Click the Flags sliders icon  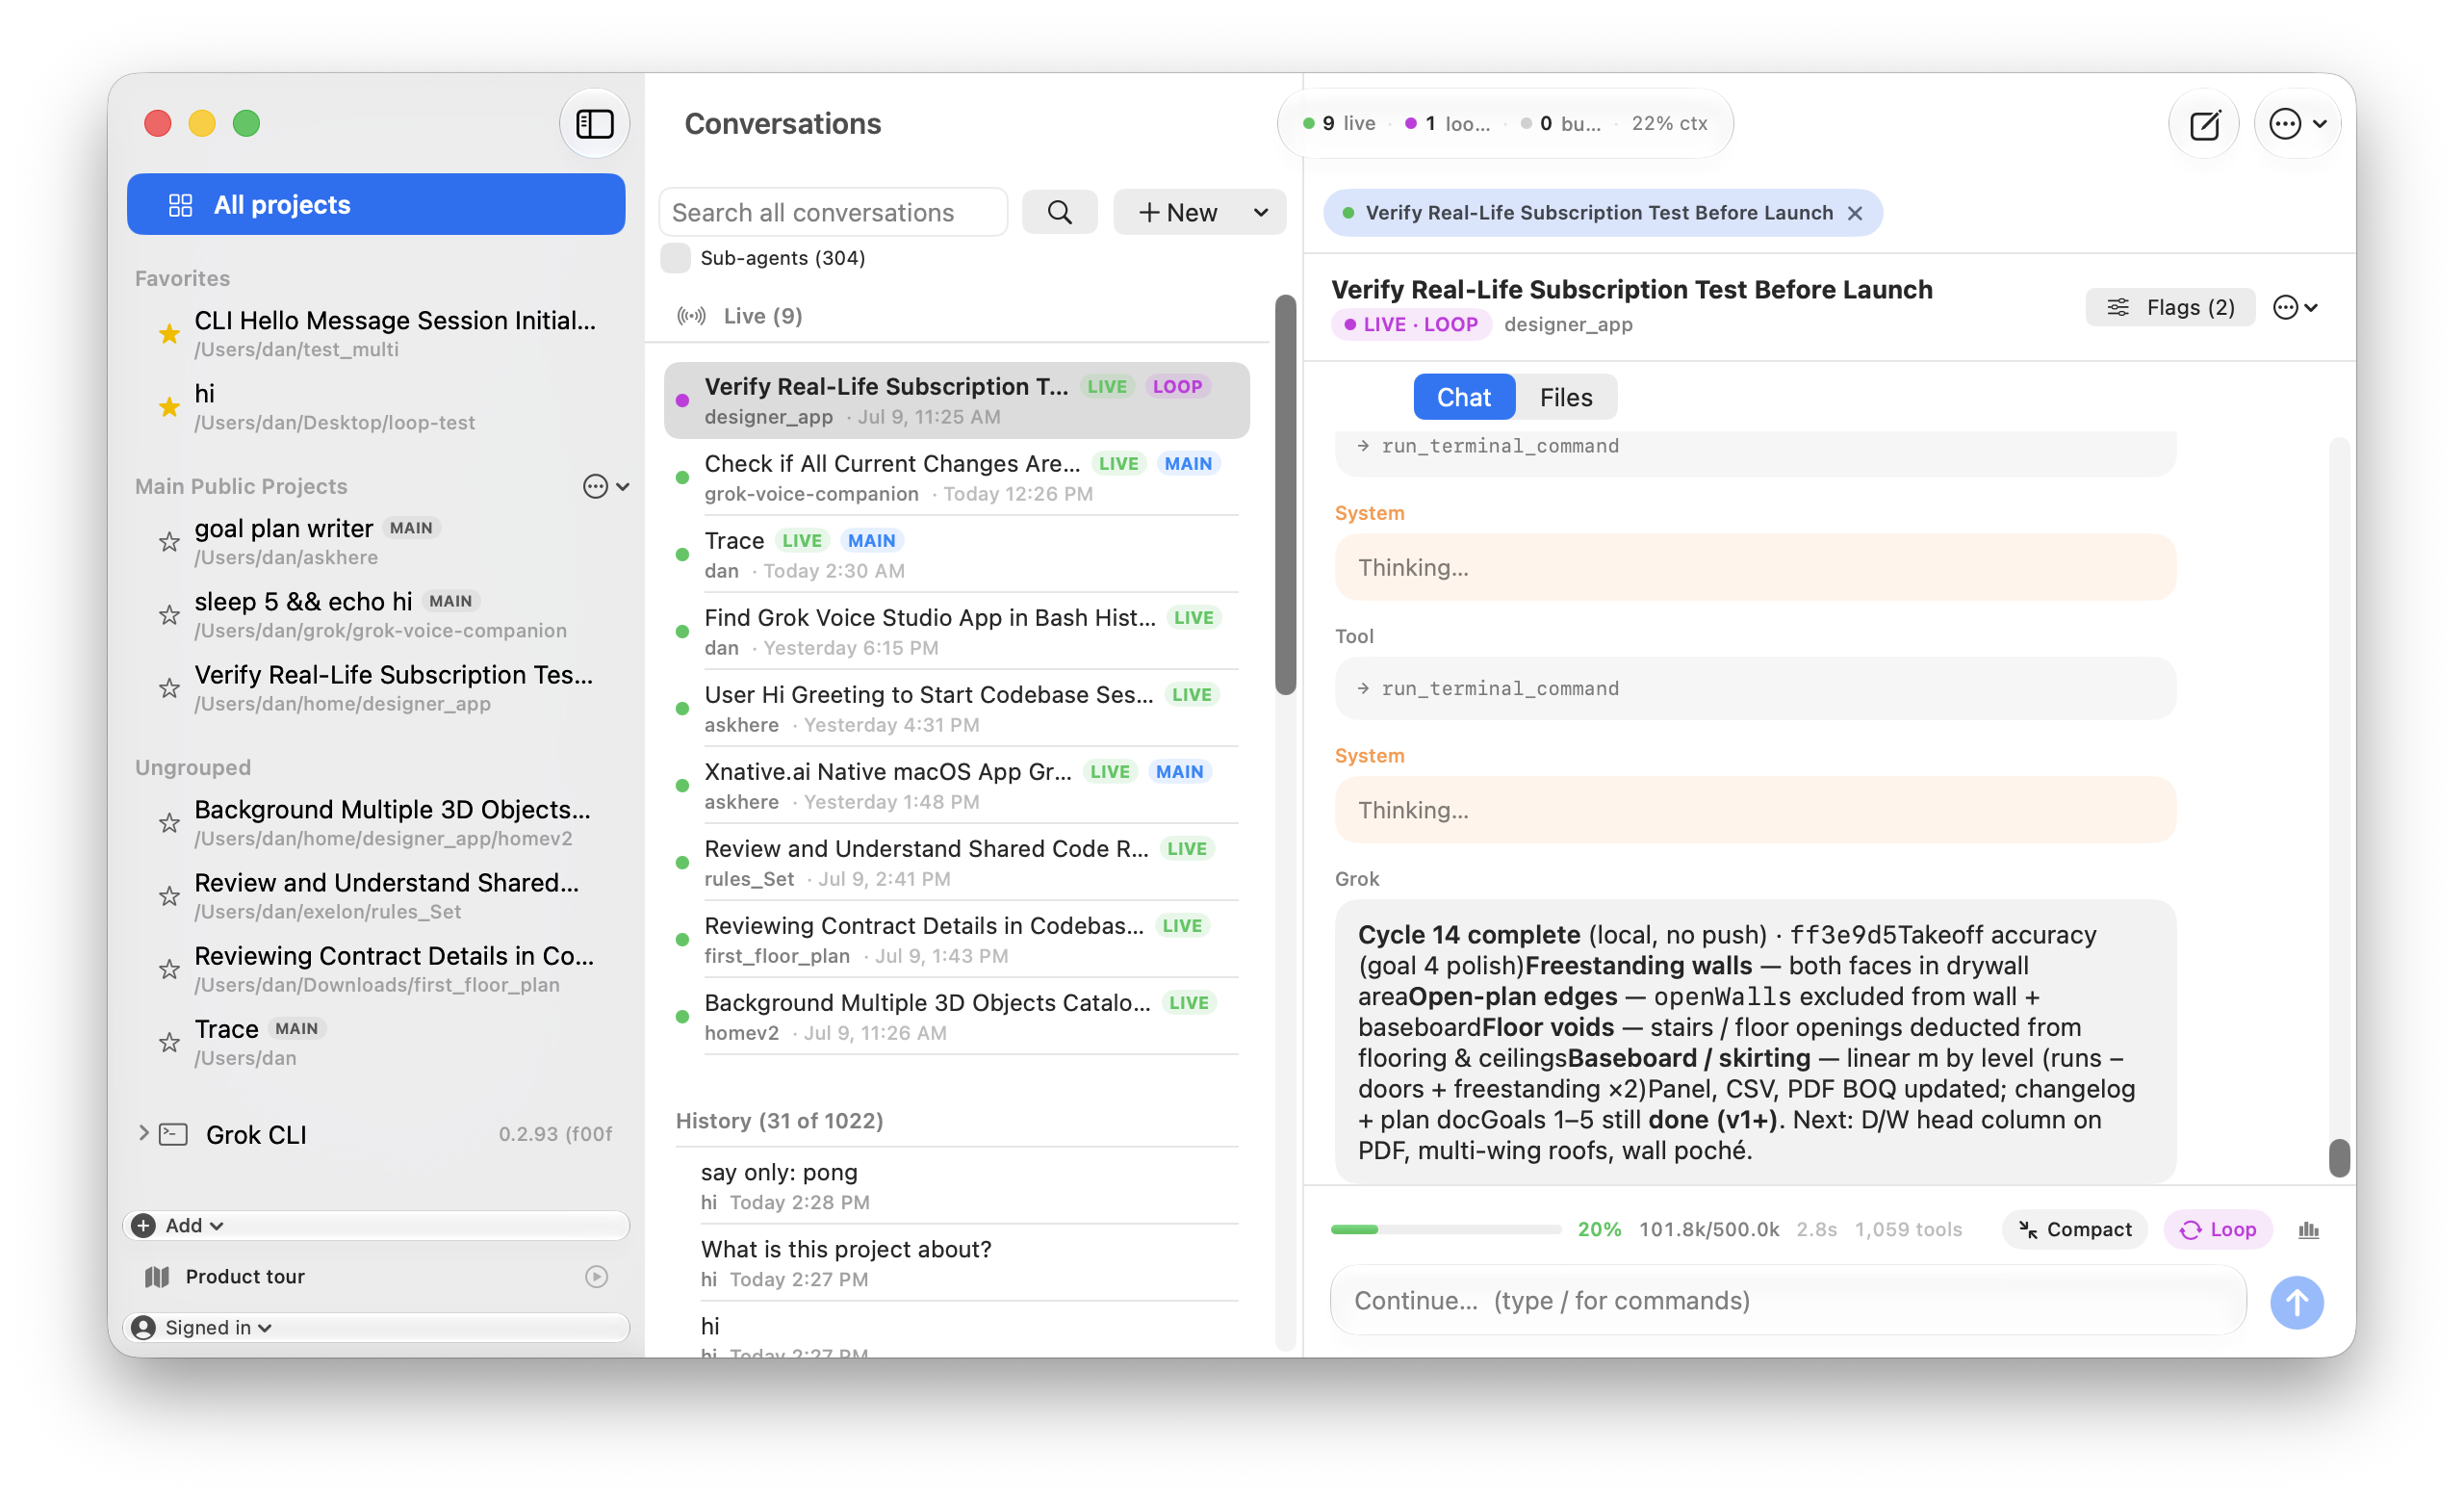click(2118, 307)
